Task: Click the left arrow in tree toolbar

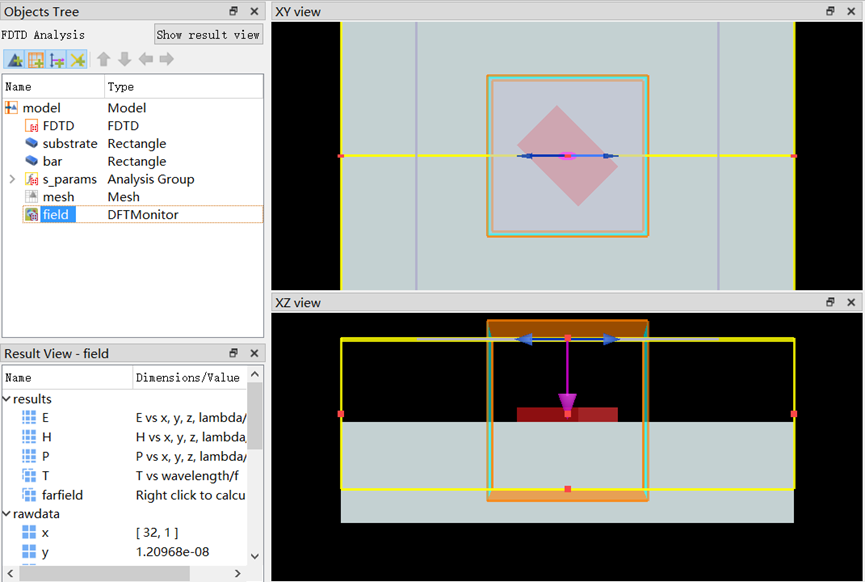Action: (x=146, y=59)
